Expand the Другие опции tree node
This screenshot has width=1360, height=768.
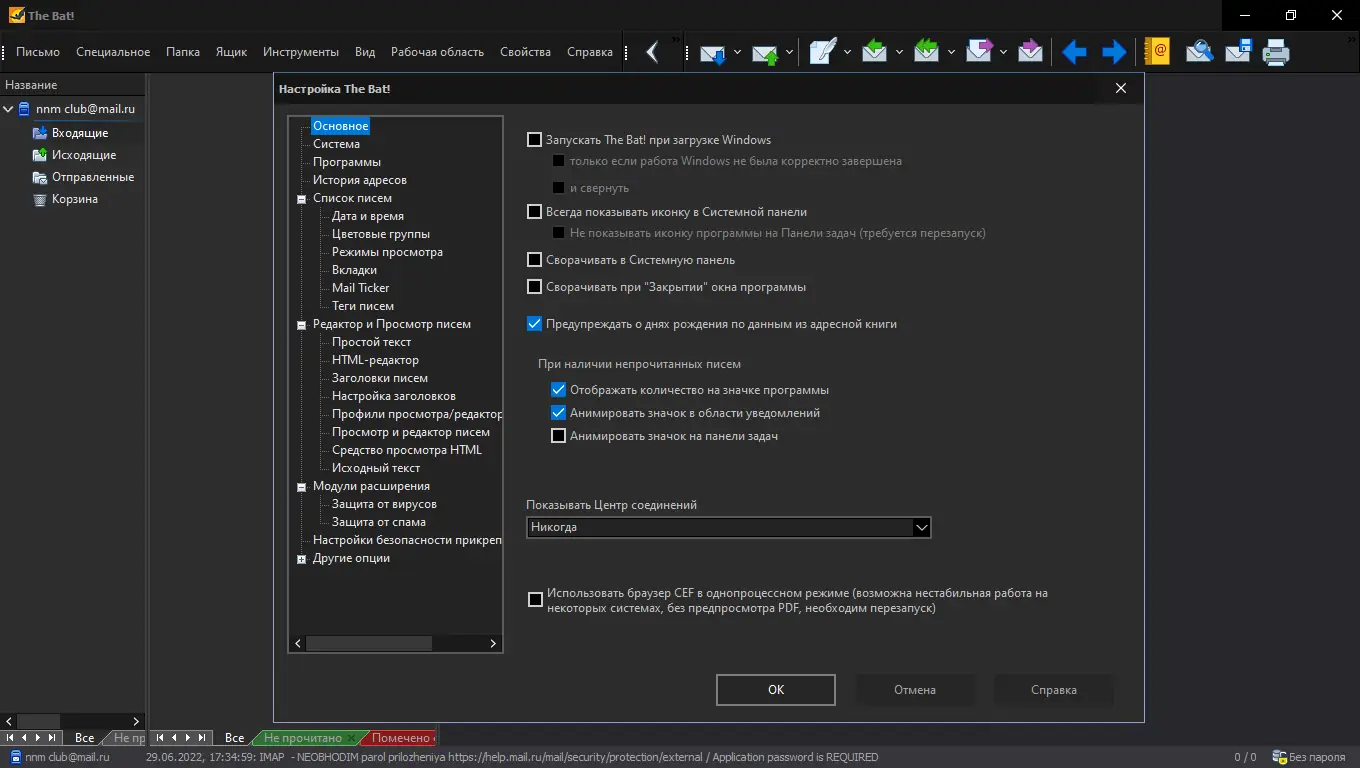pos(301,559)
